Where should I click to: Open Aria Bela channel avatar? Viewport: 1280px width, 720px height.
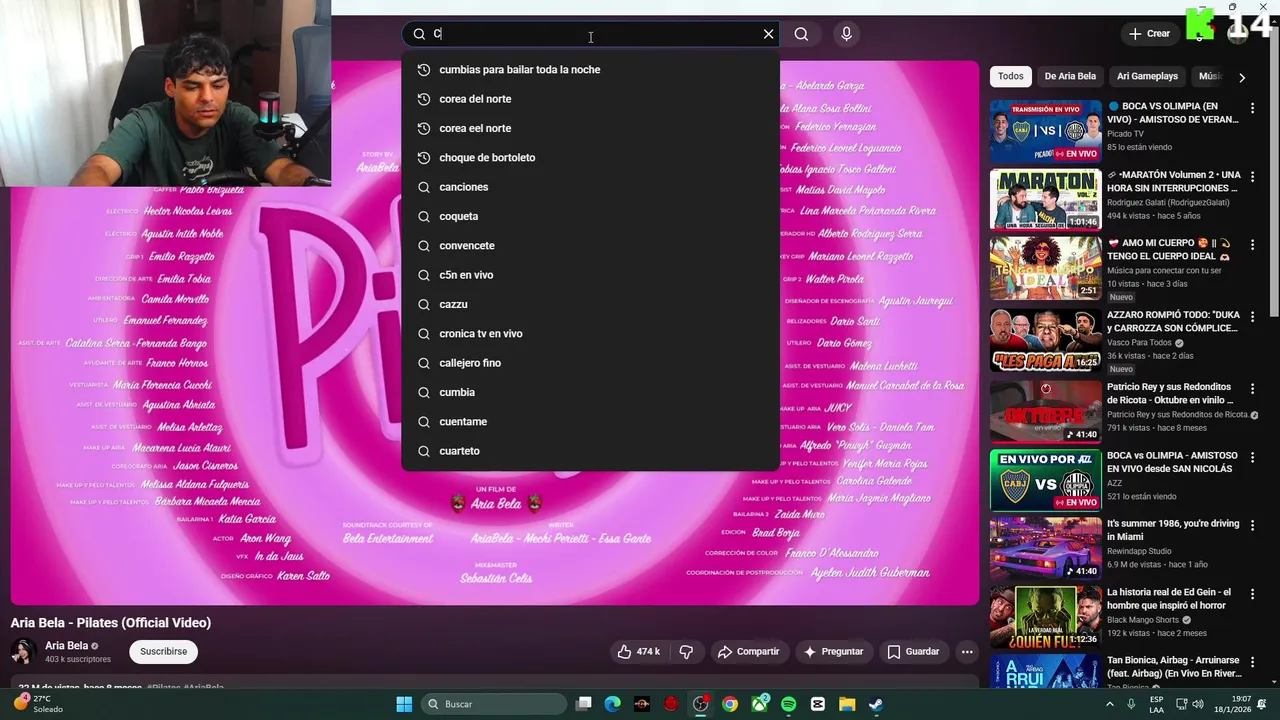pos(23,652)
